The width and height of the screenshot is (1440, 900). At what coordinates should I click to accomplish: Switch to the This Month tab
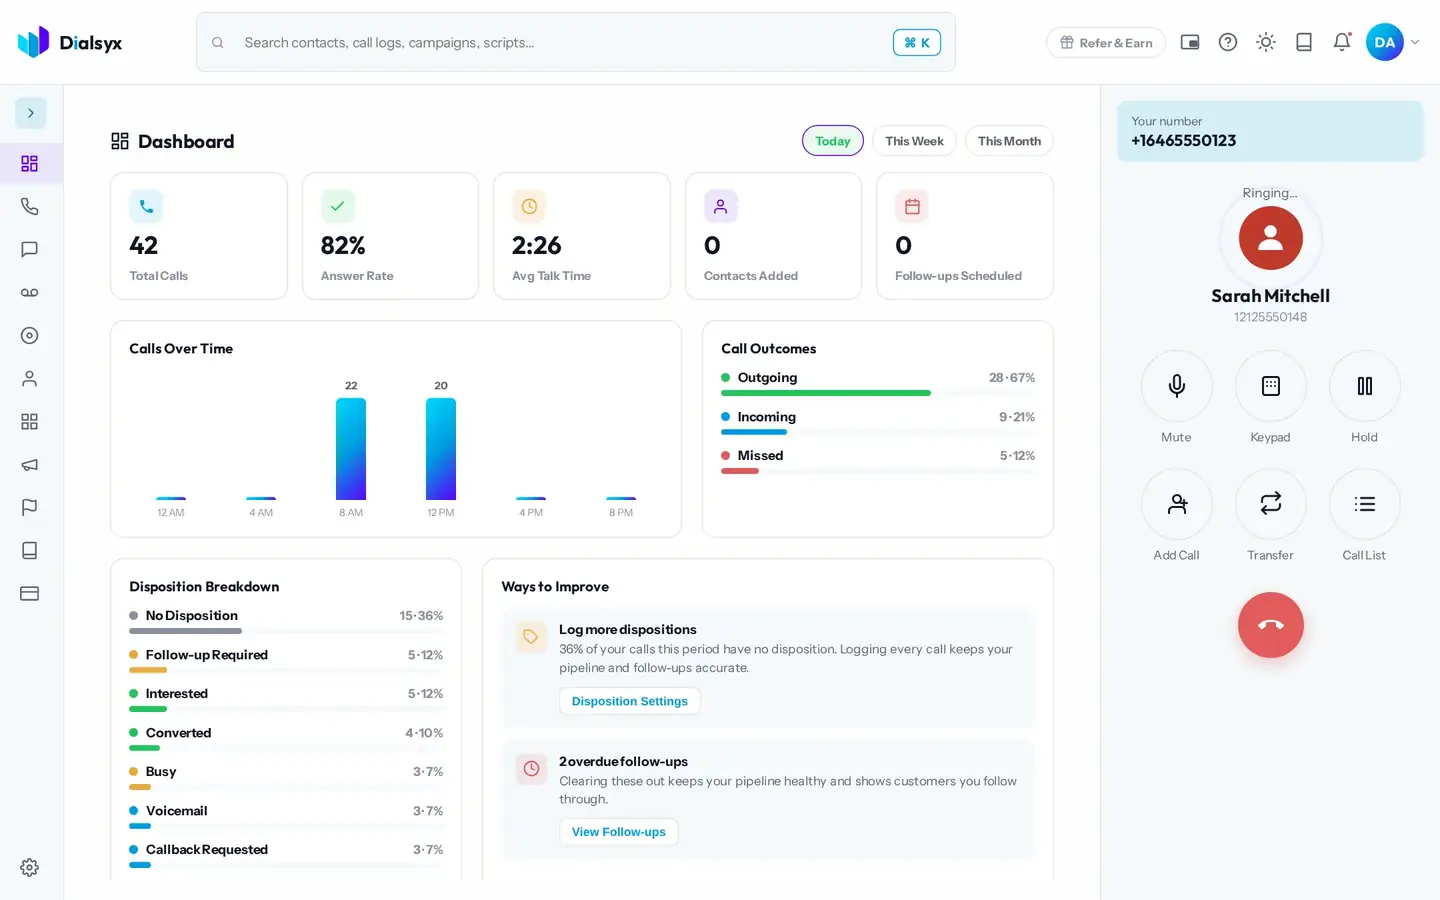1009,141
